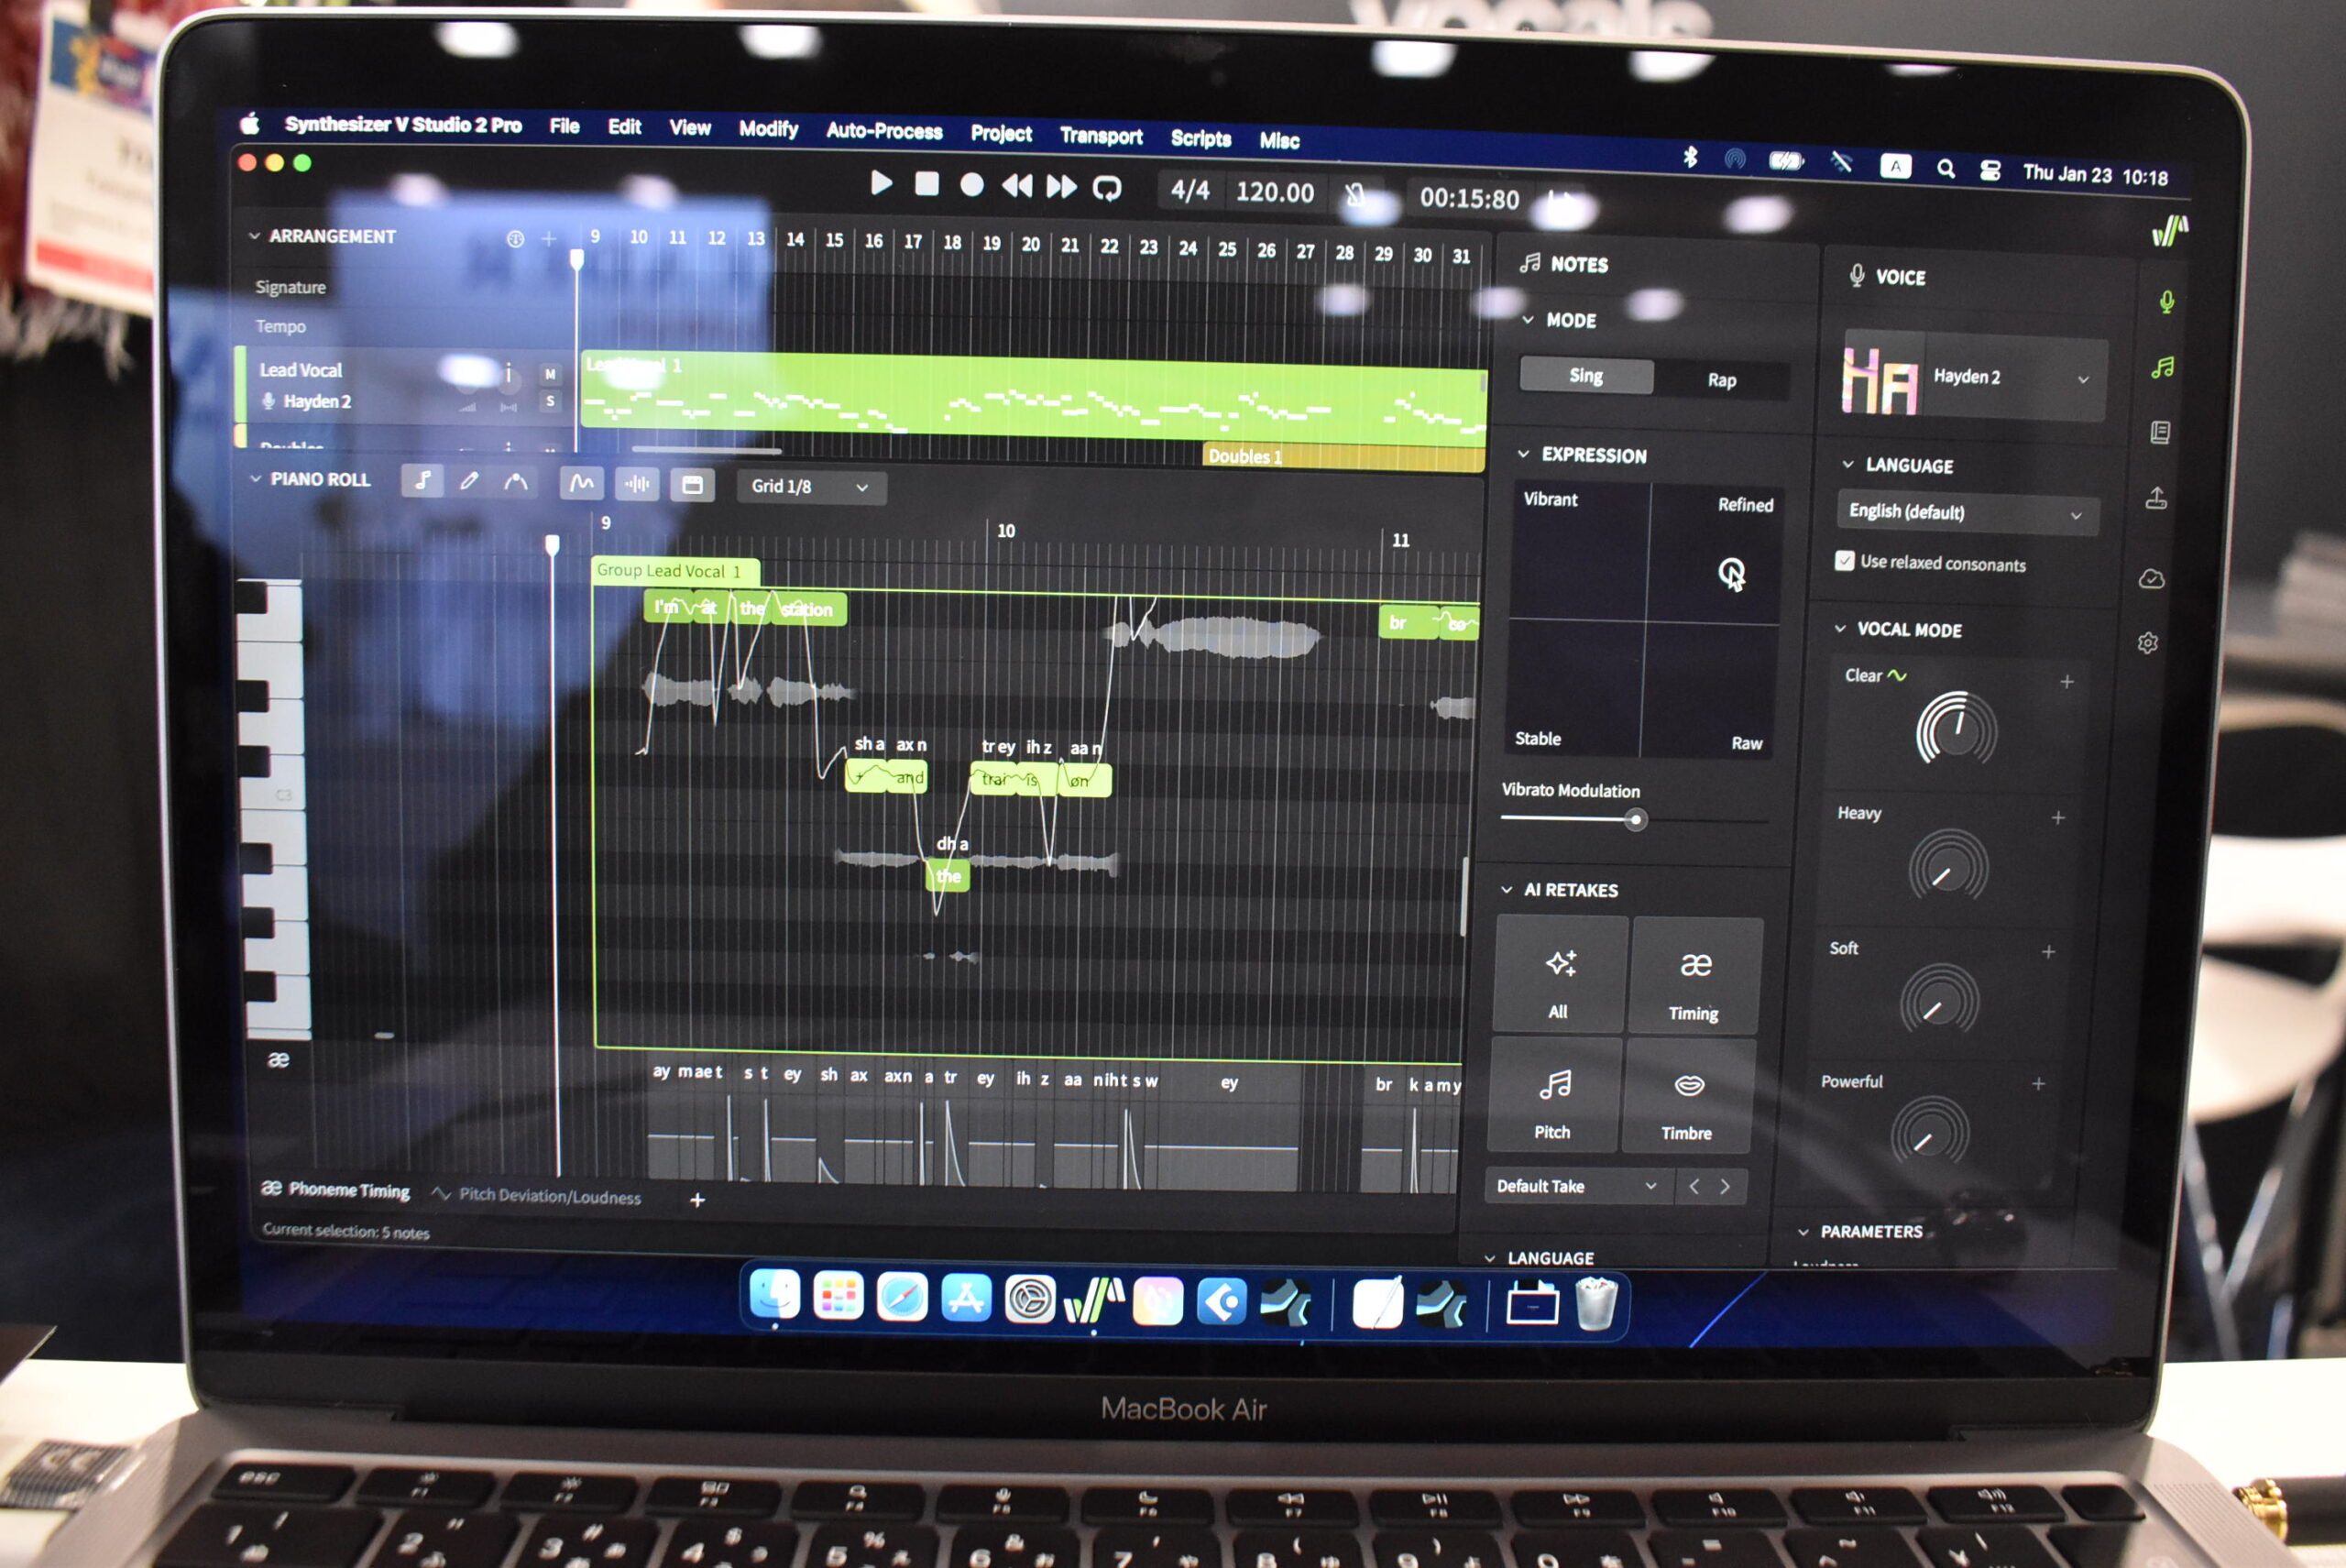Select the Sing mode button
This screenshot has width=2346, height=1568.
pos(1586,376)
